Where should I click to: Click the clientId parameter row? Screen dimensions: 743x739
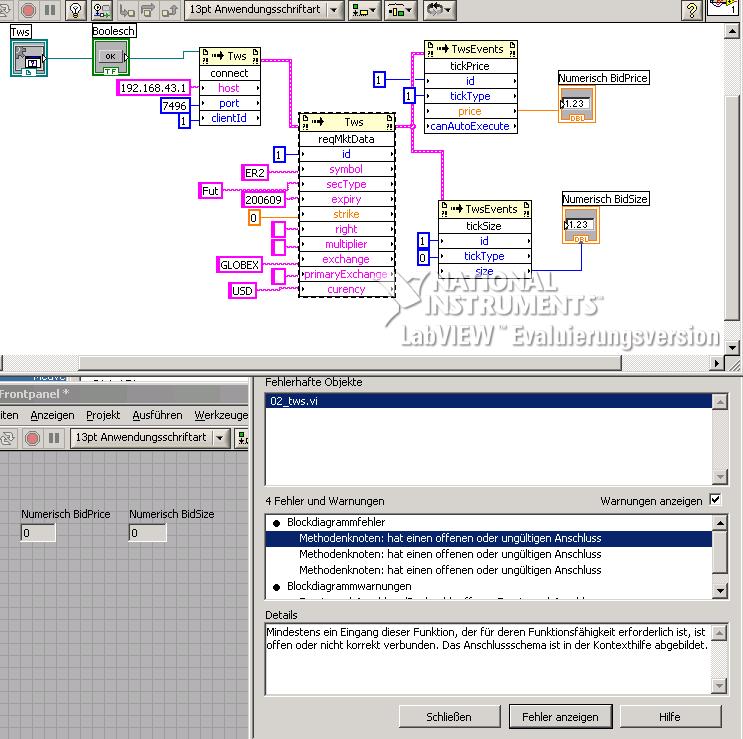(230, 118)
